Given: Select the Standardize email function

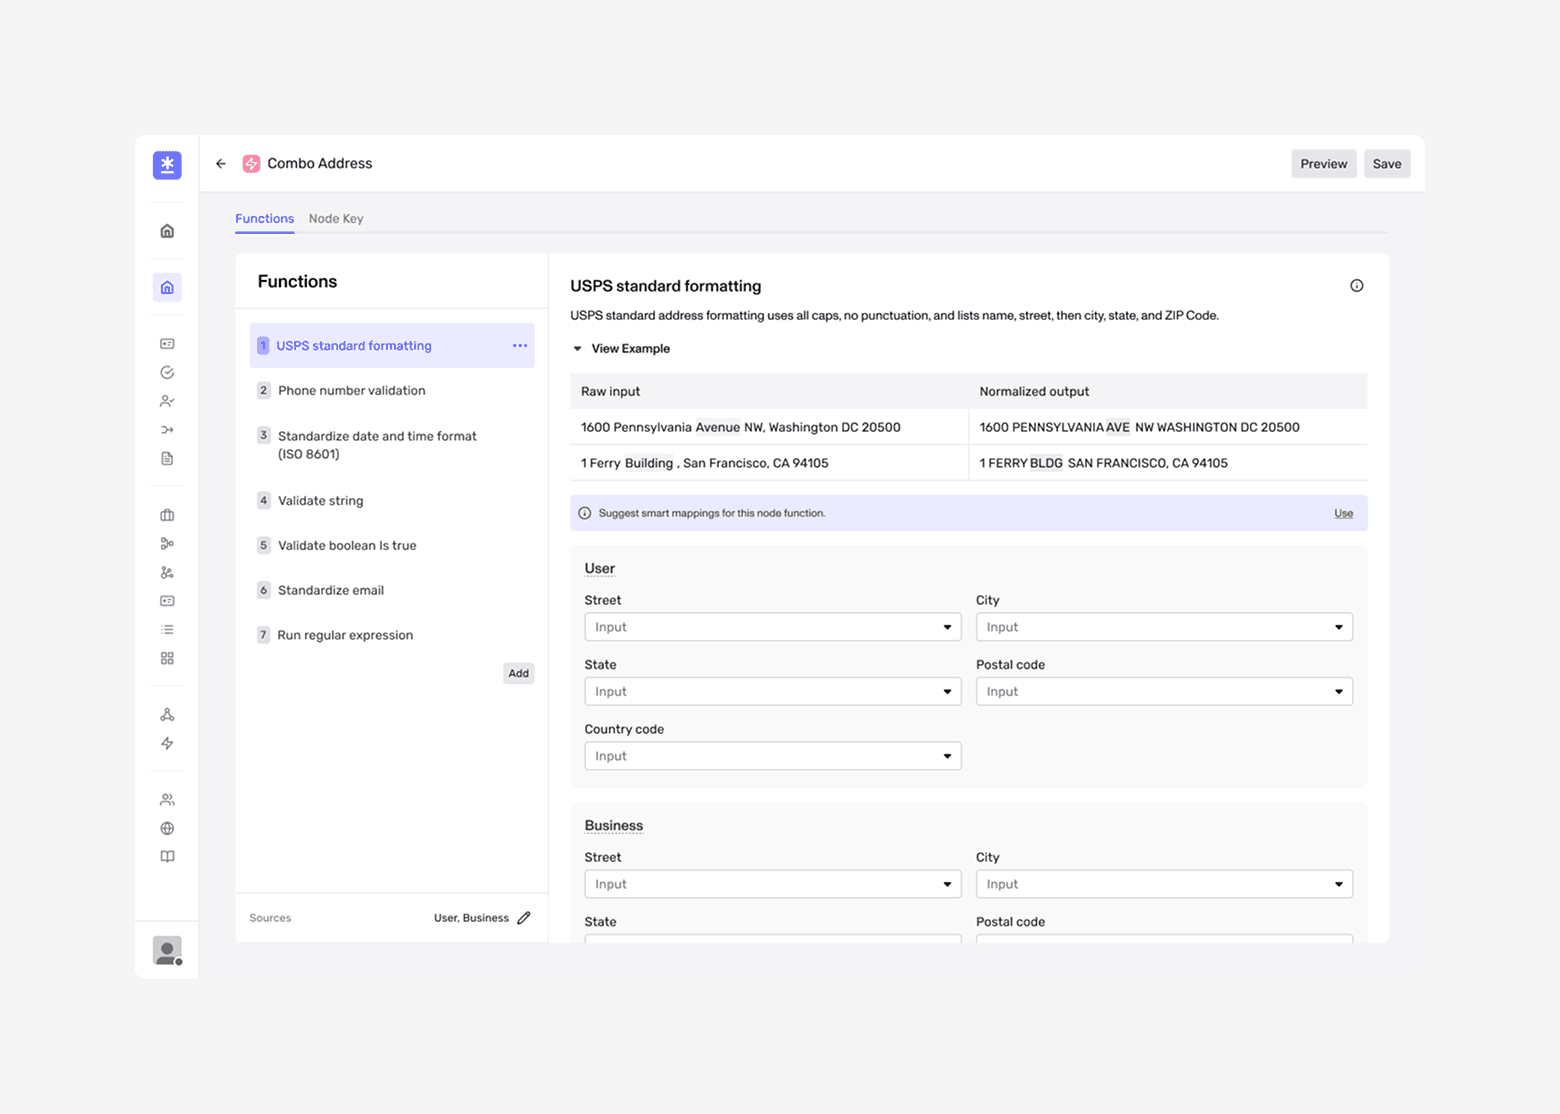Looking at the screenshot, I should point(392,590).
